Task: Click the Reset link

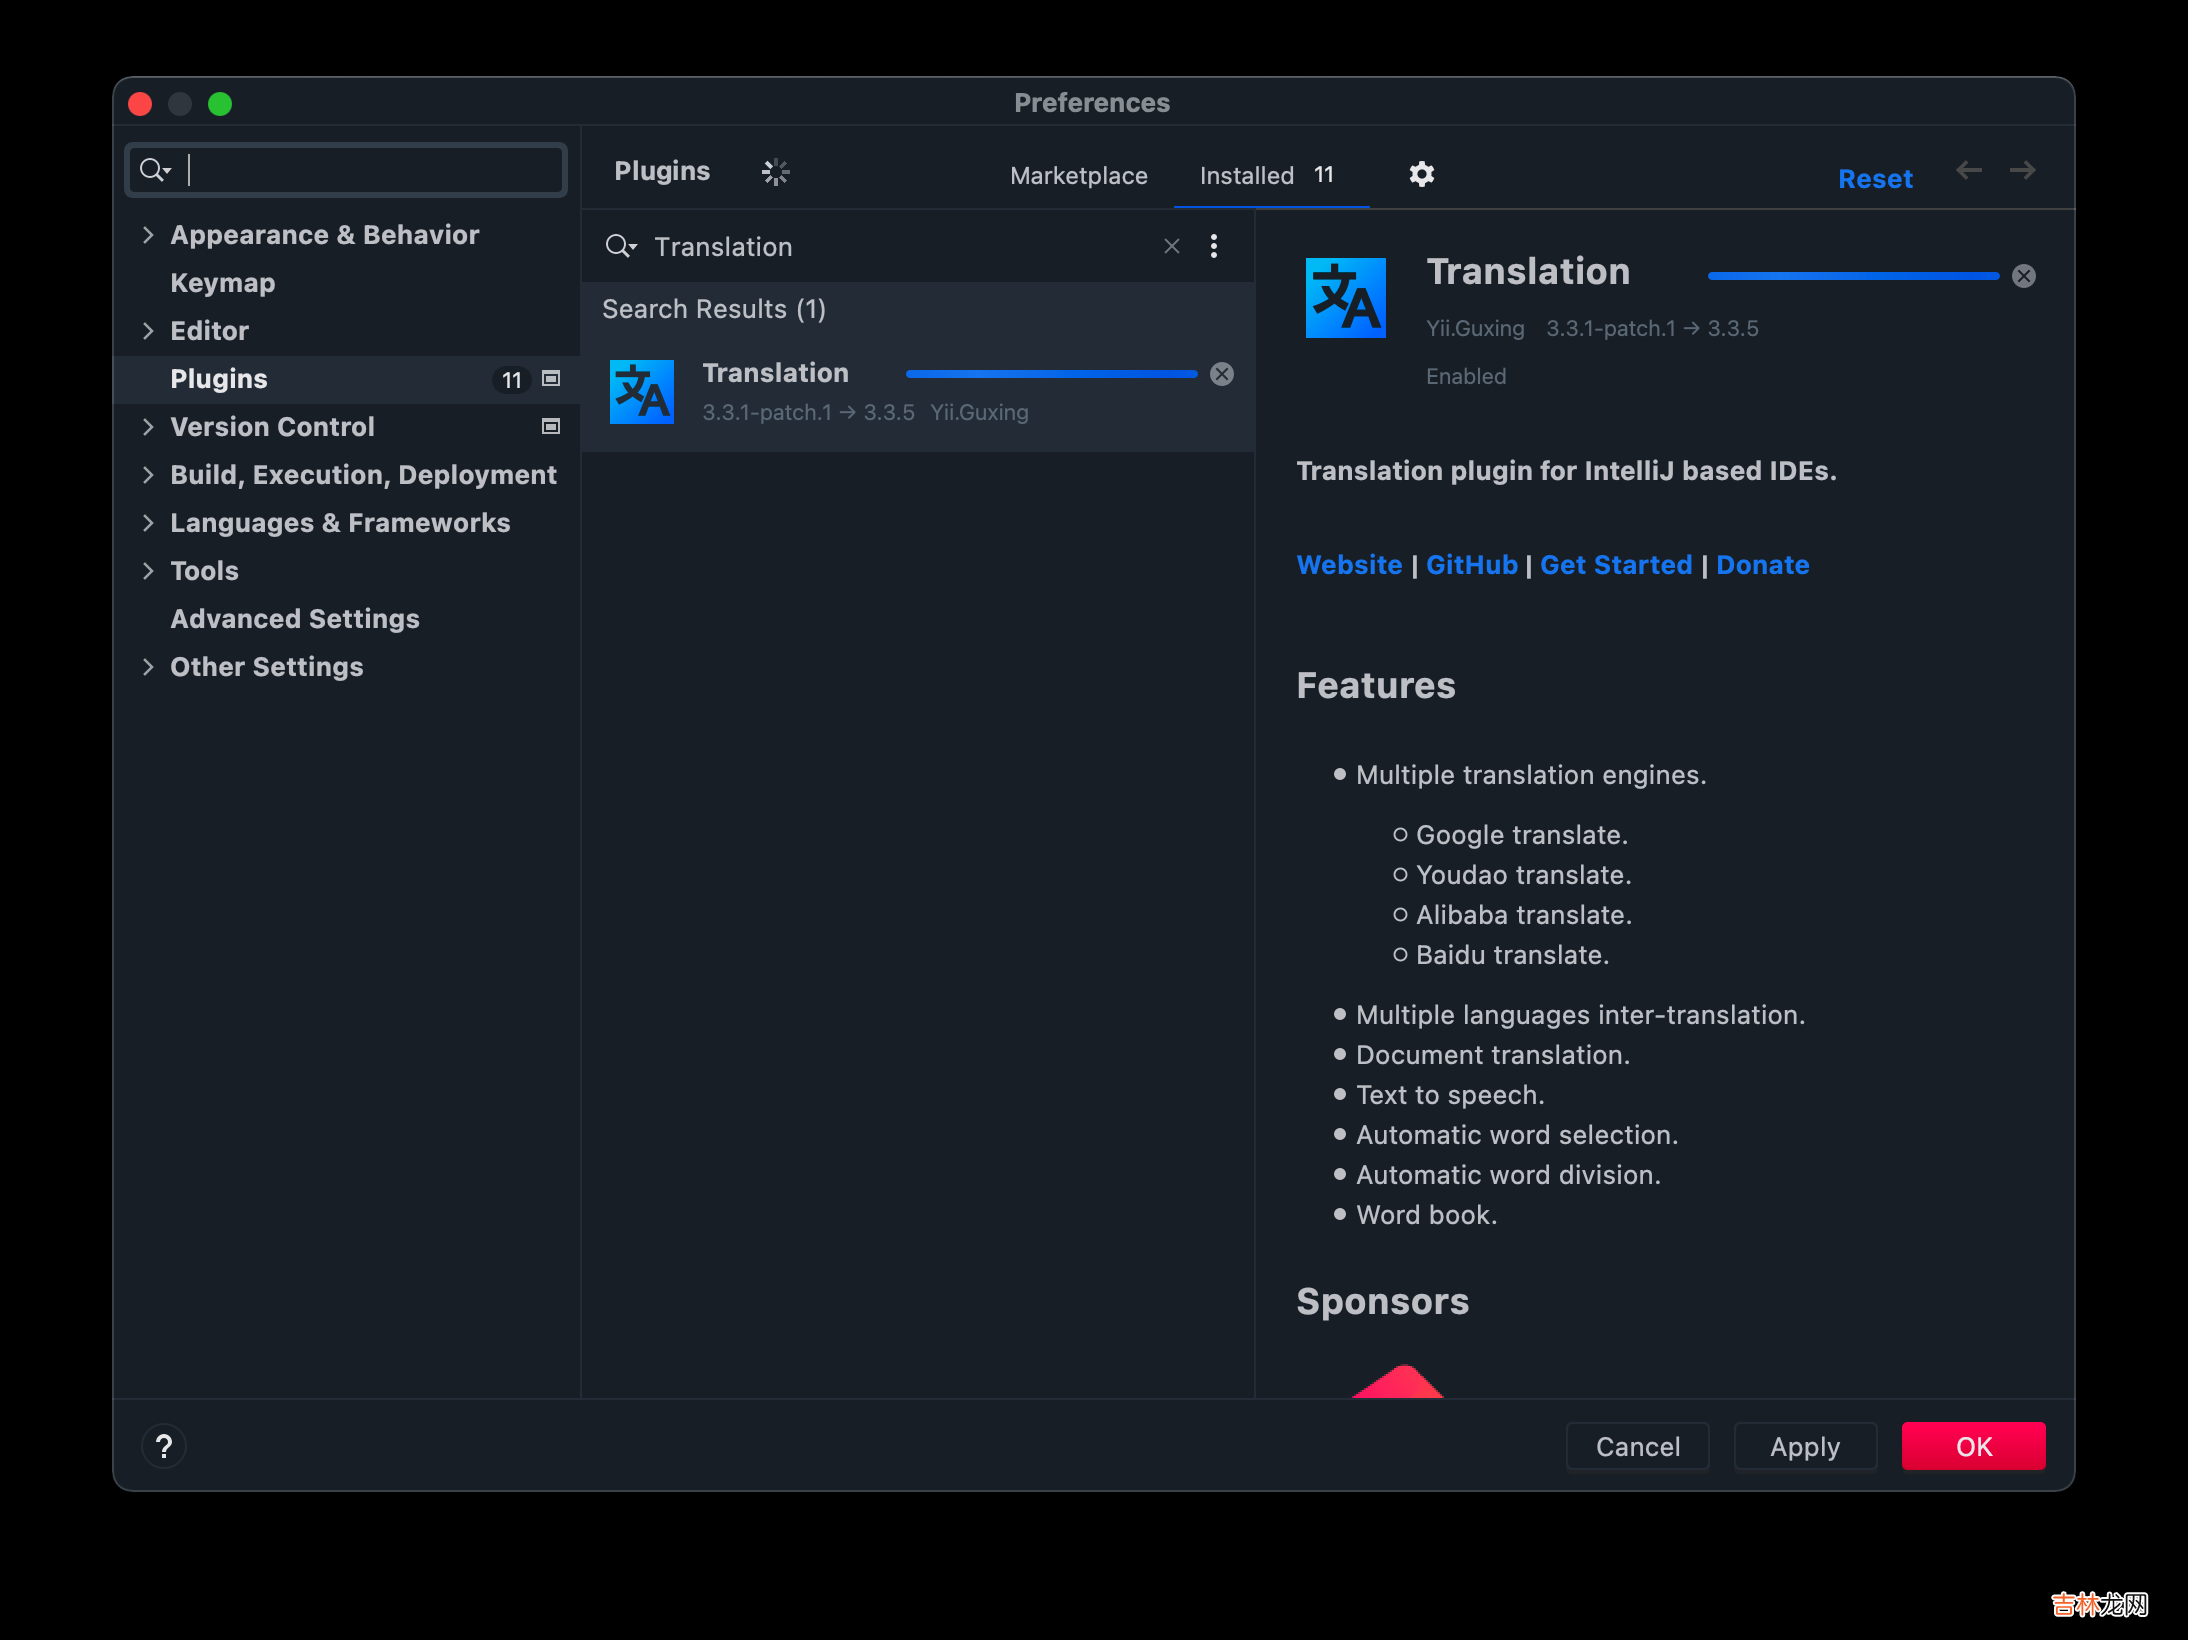Action: pos(1875,179)
